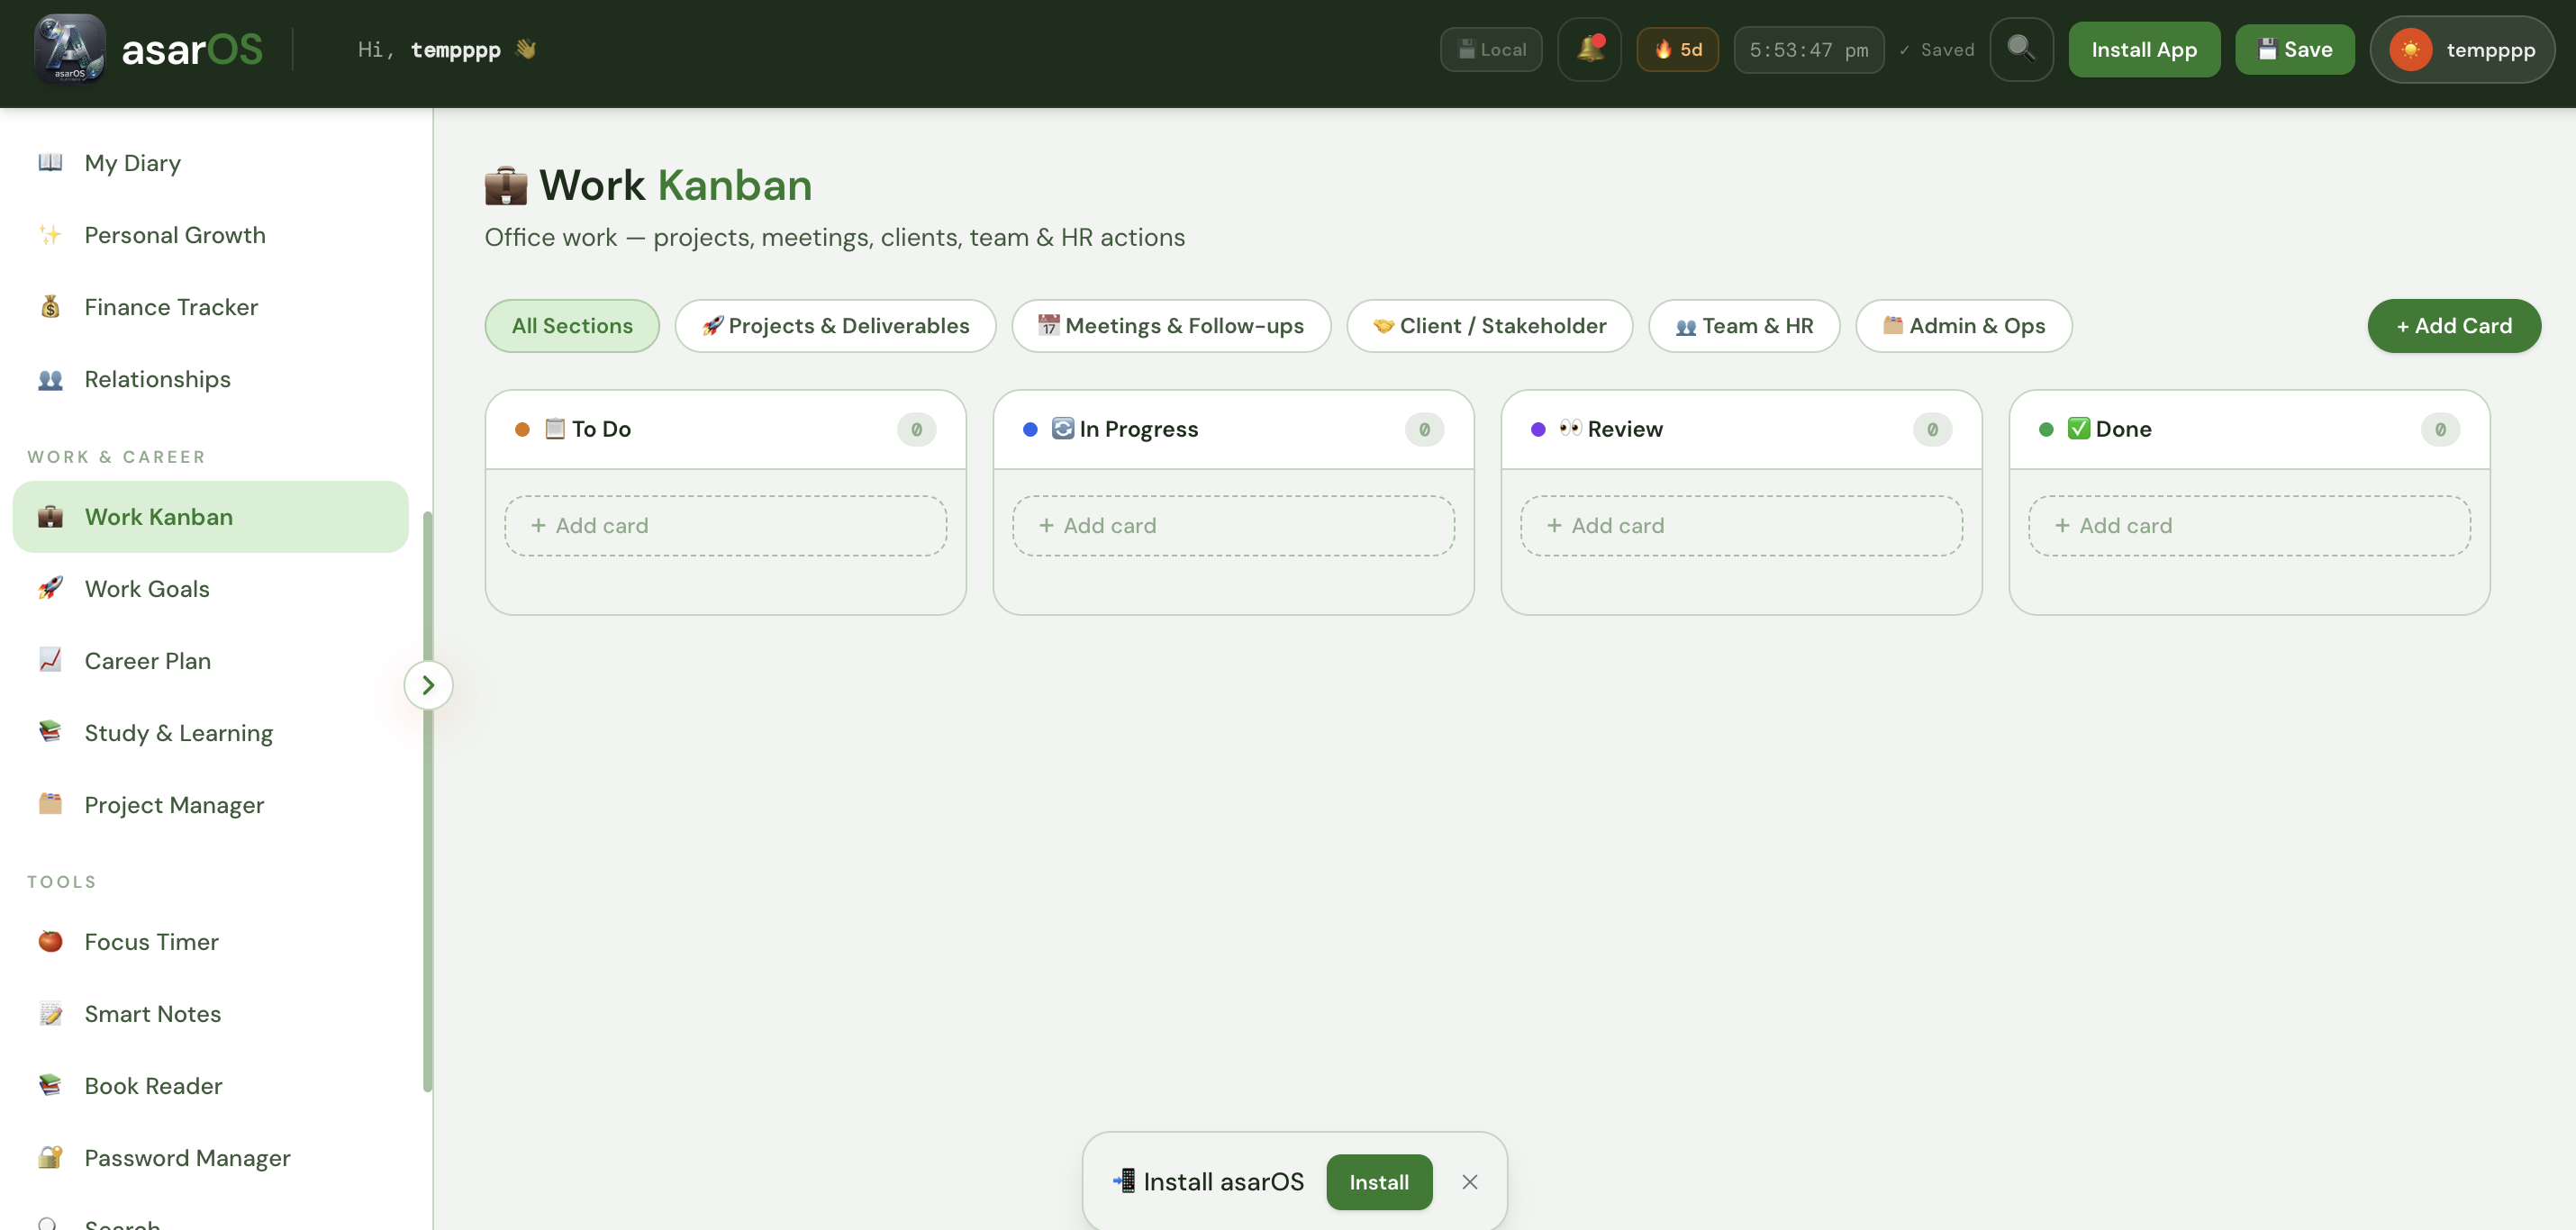The image size is (2576, 1230).
Task: Open Project Manager page
Action: (x=210, y=805)
